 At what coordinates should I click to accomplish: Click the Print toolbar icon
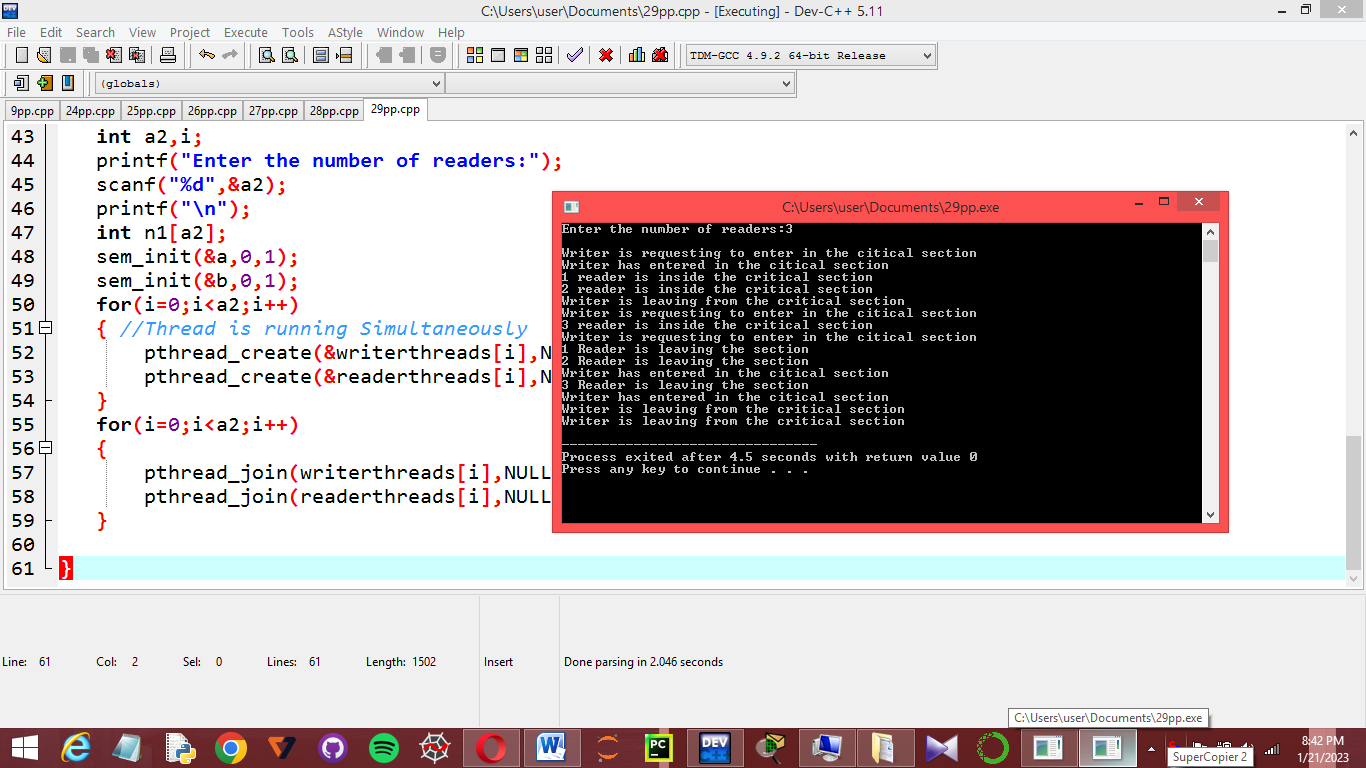pos(168,55)
